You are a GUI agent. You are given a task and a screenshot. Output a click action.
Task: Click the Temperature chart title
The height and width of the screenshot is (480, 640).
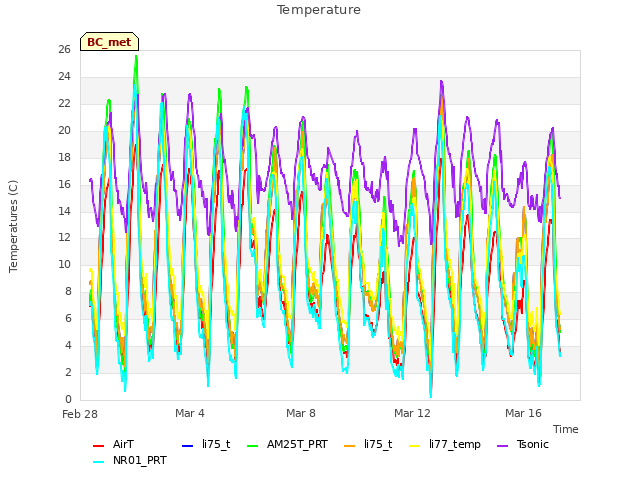pyautogui.click(x=319, y=10)
